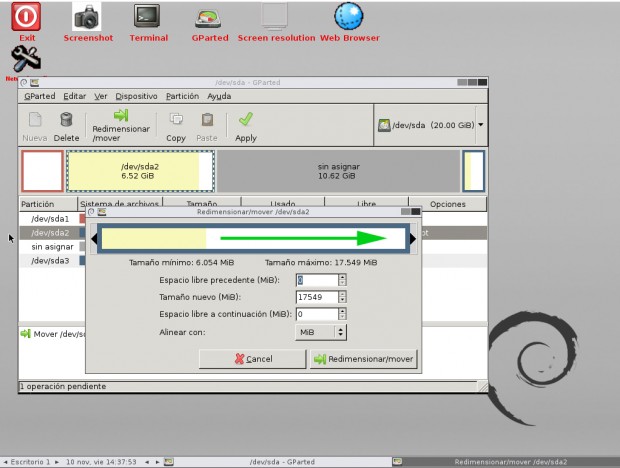Open the GParted menu
The height and width of the screenshot is (468, 620).
(x=40, y=96)
